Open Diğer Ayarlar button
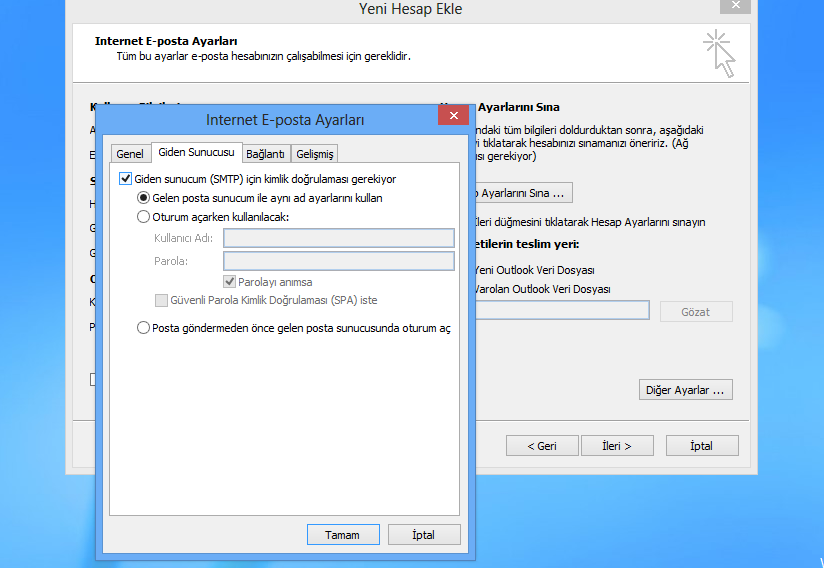The height and width of the screenshot is (568, 824). [x=685, y=390]
